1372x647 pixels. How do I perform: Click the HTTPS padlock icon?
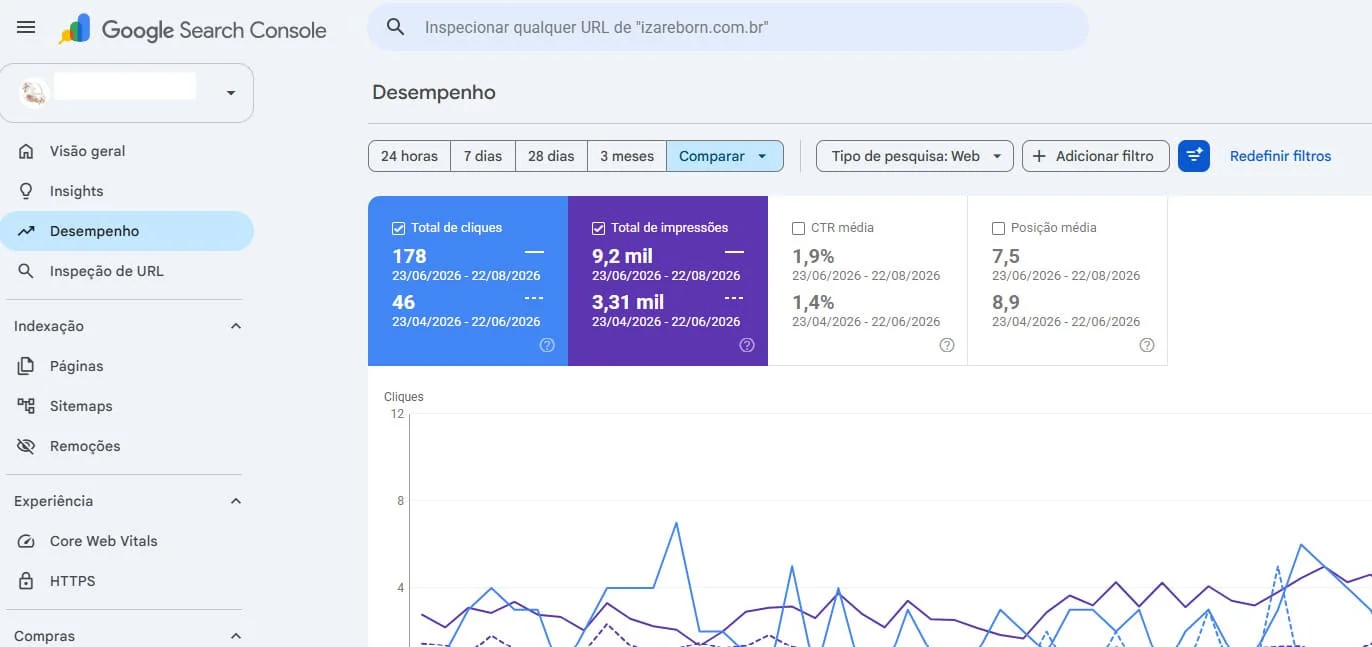click(x=26, y=581)
